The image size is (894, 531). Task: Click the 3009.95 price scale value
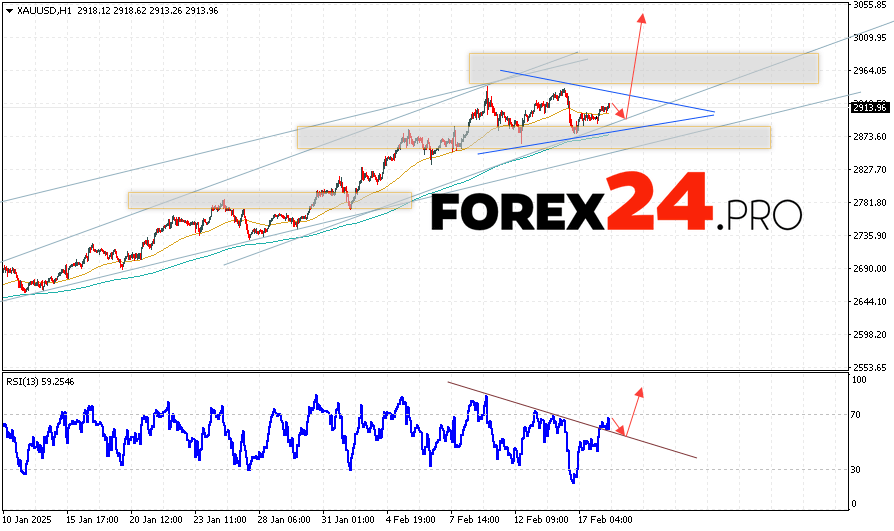point(869,38)
